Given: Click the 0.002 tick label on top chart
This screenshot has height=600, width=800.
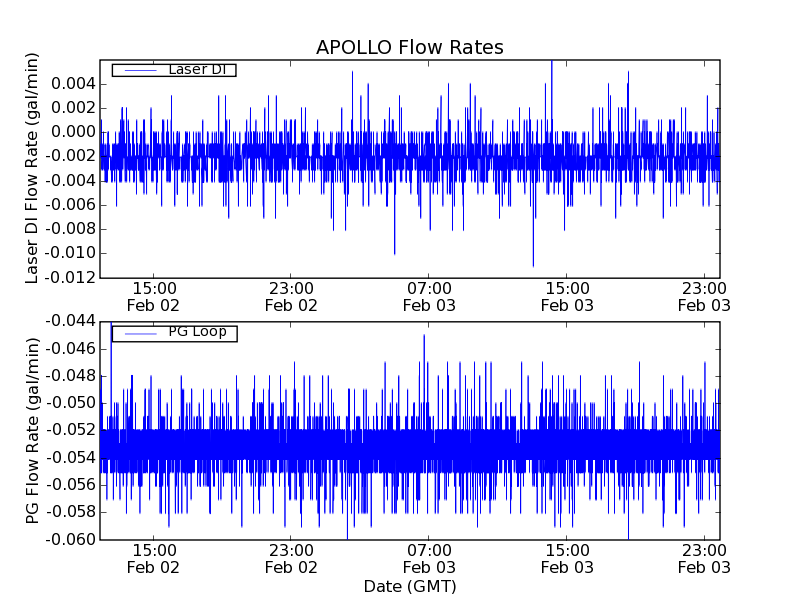Looking at the screenshot, I should (73, 108).
